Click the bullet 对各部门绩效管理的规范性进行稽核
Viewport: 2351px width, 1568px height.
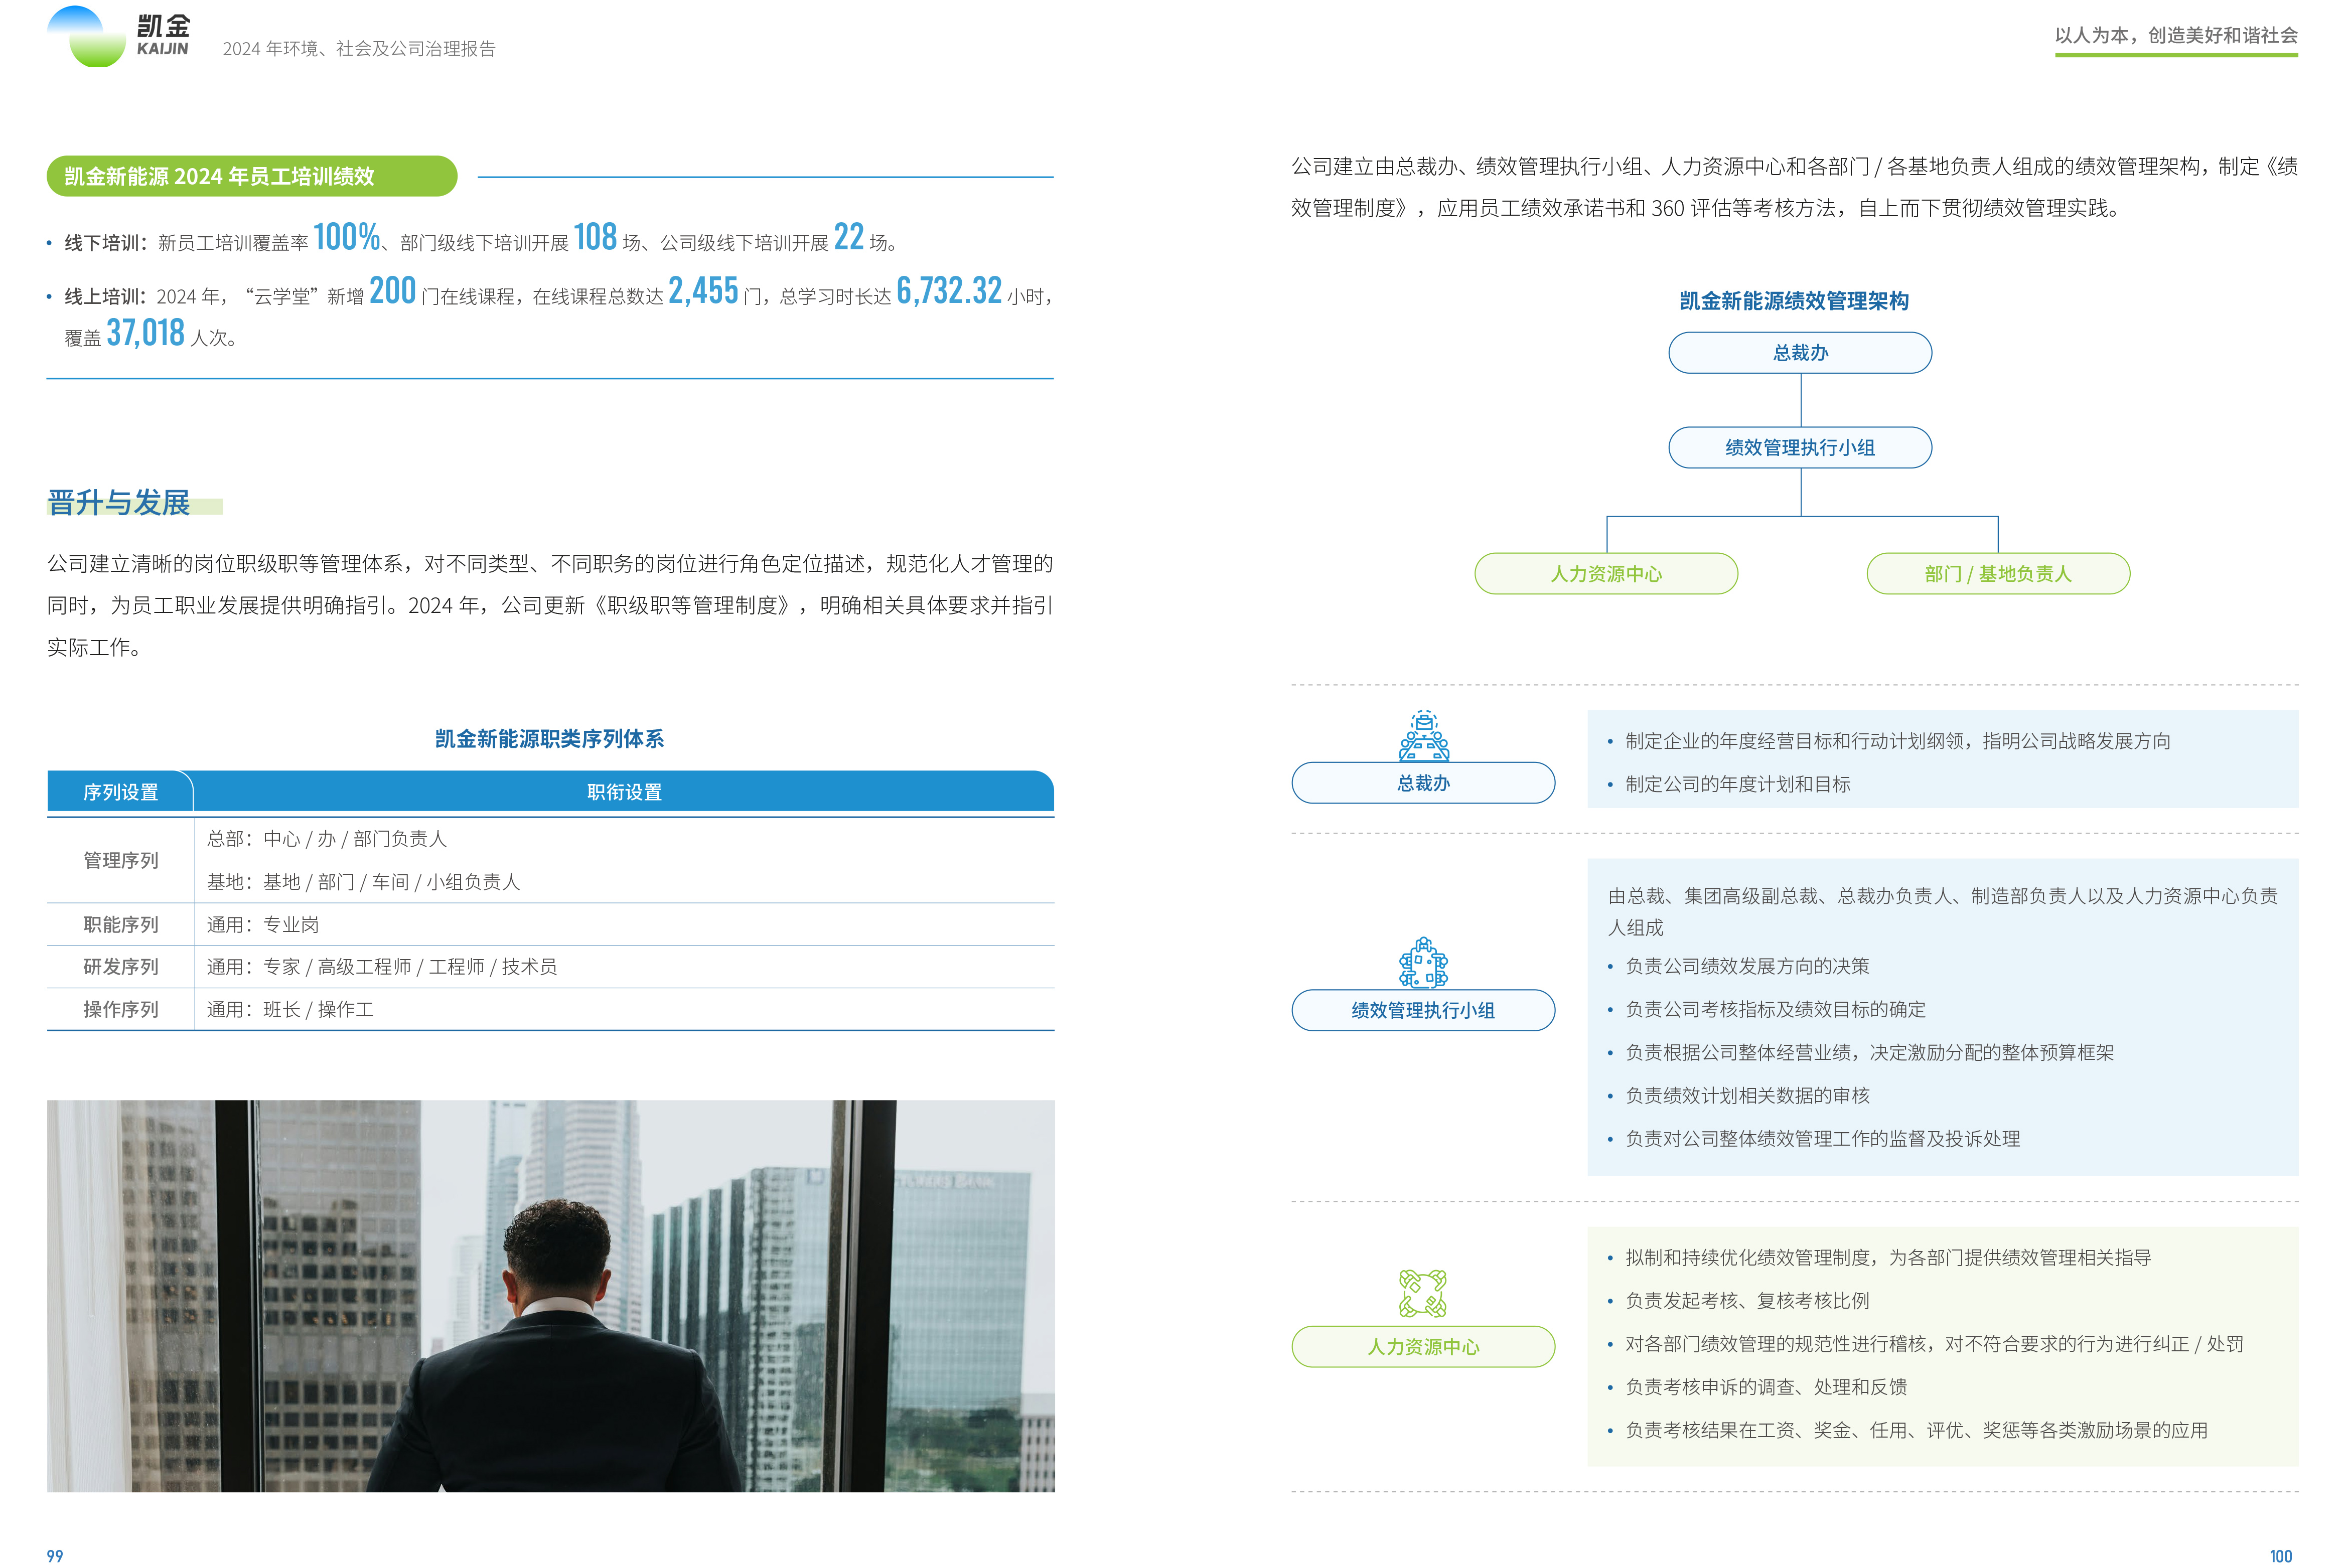1934,1343
